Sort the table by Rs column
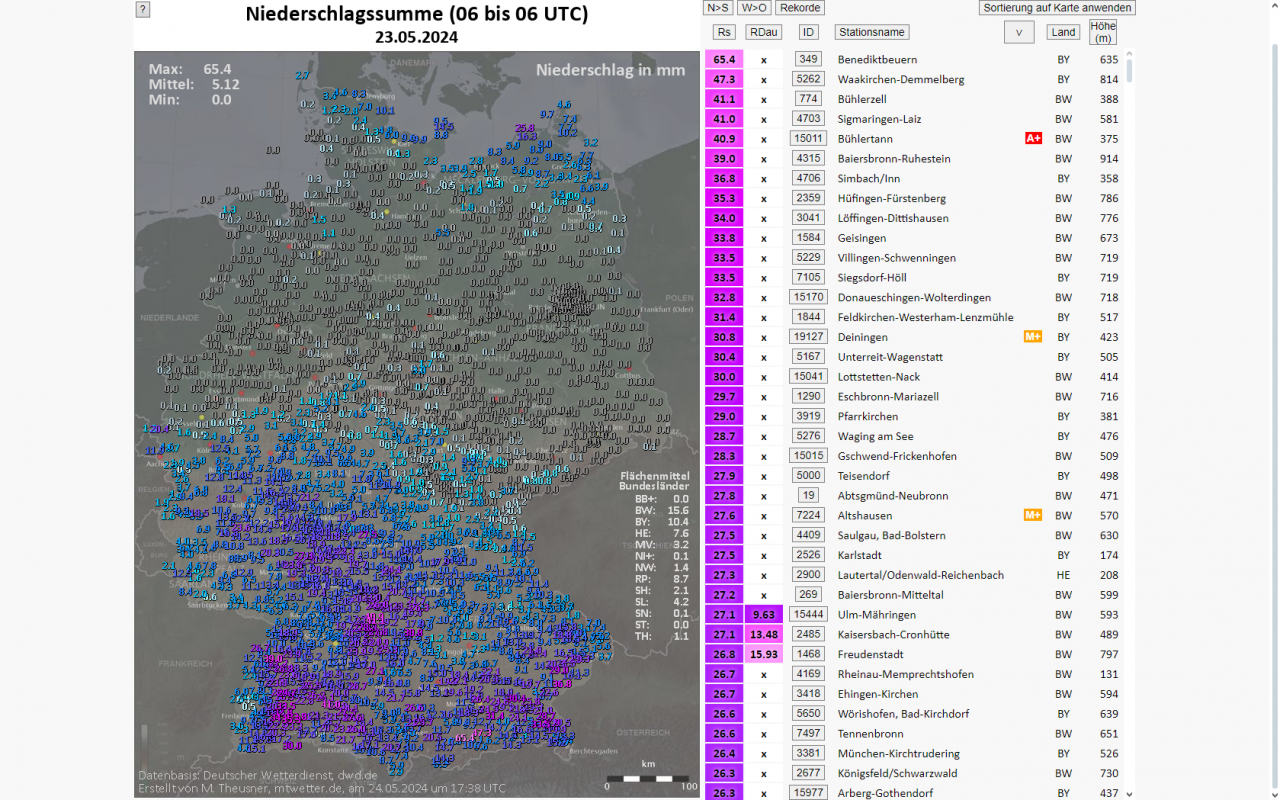The image size is (1280, 800). coord(723,32)
